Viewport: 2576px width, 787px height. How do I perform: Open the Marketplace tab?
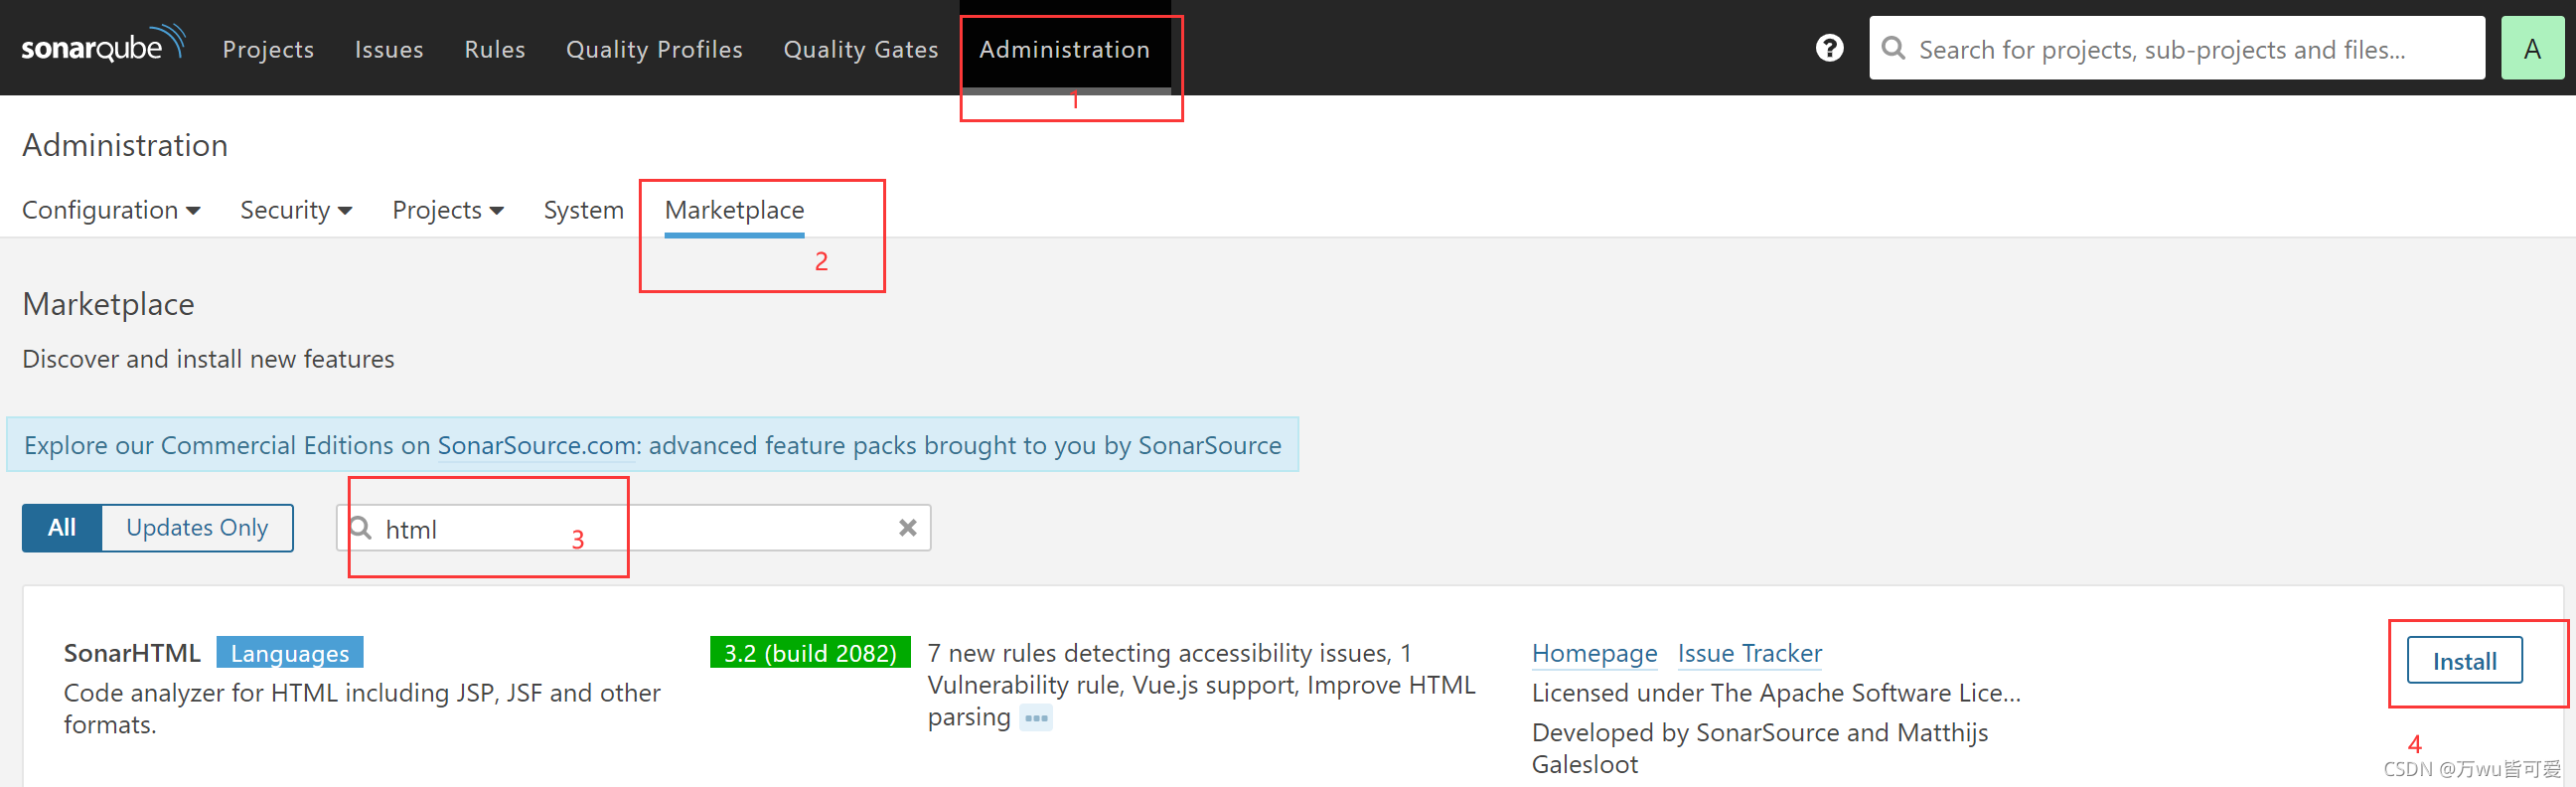coord(734,210)
